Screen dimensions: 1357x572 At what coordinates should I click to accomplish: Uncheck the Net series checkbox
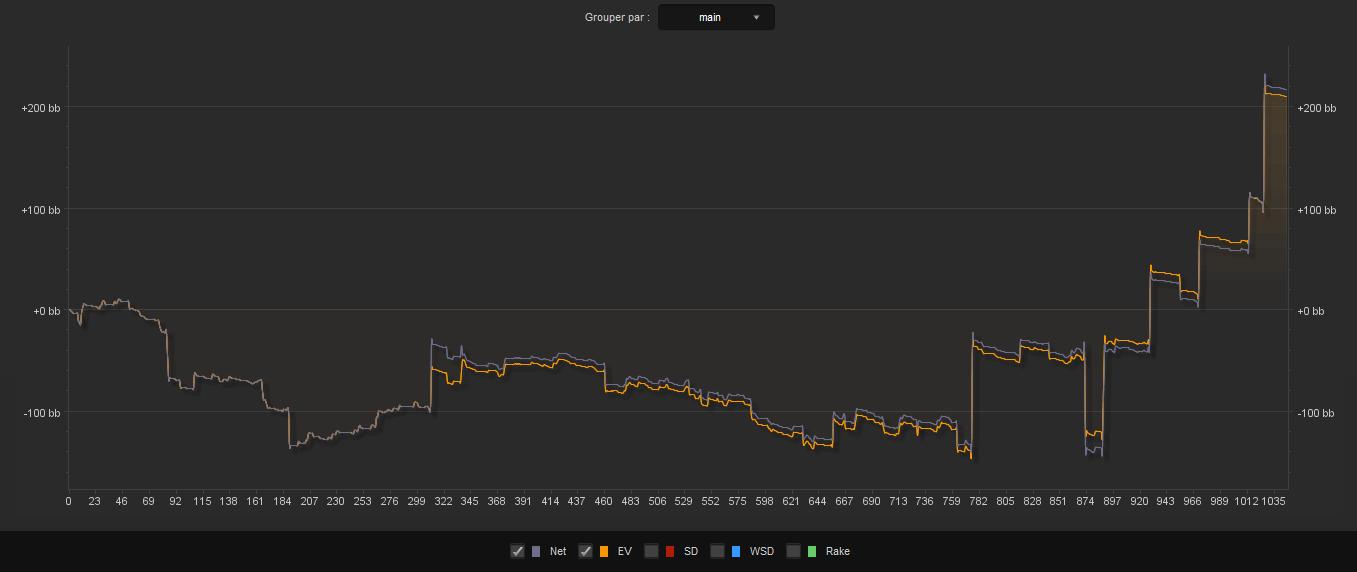coord(517,551)
